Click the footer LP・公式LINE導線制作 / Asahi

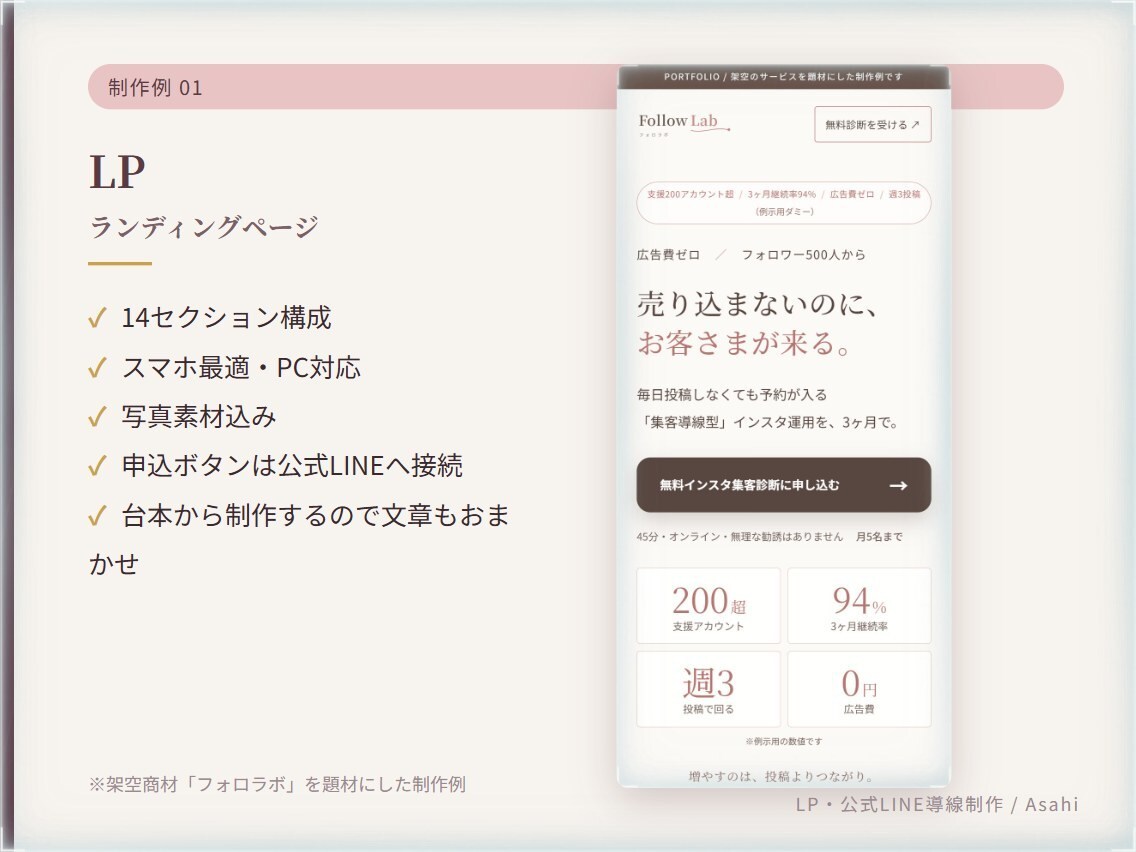point(937,804)
